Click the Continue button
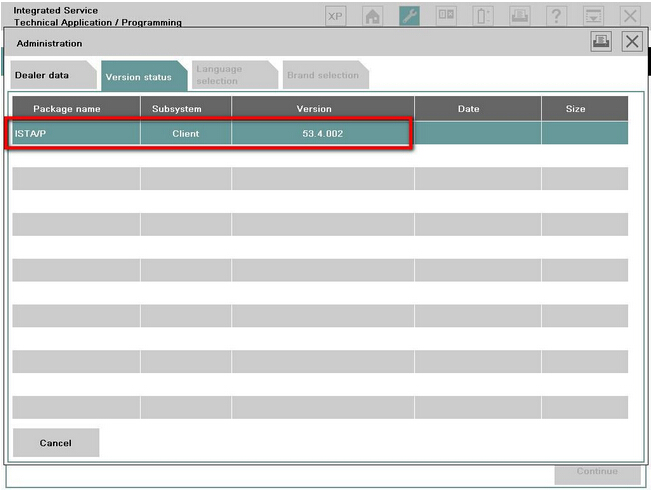The image size is (651, 490). [x=597, y=474]
